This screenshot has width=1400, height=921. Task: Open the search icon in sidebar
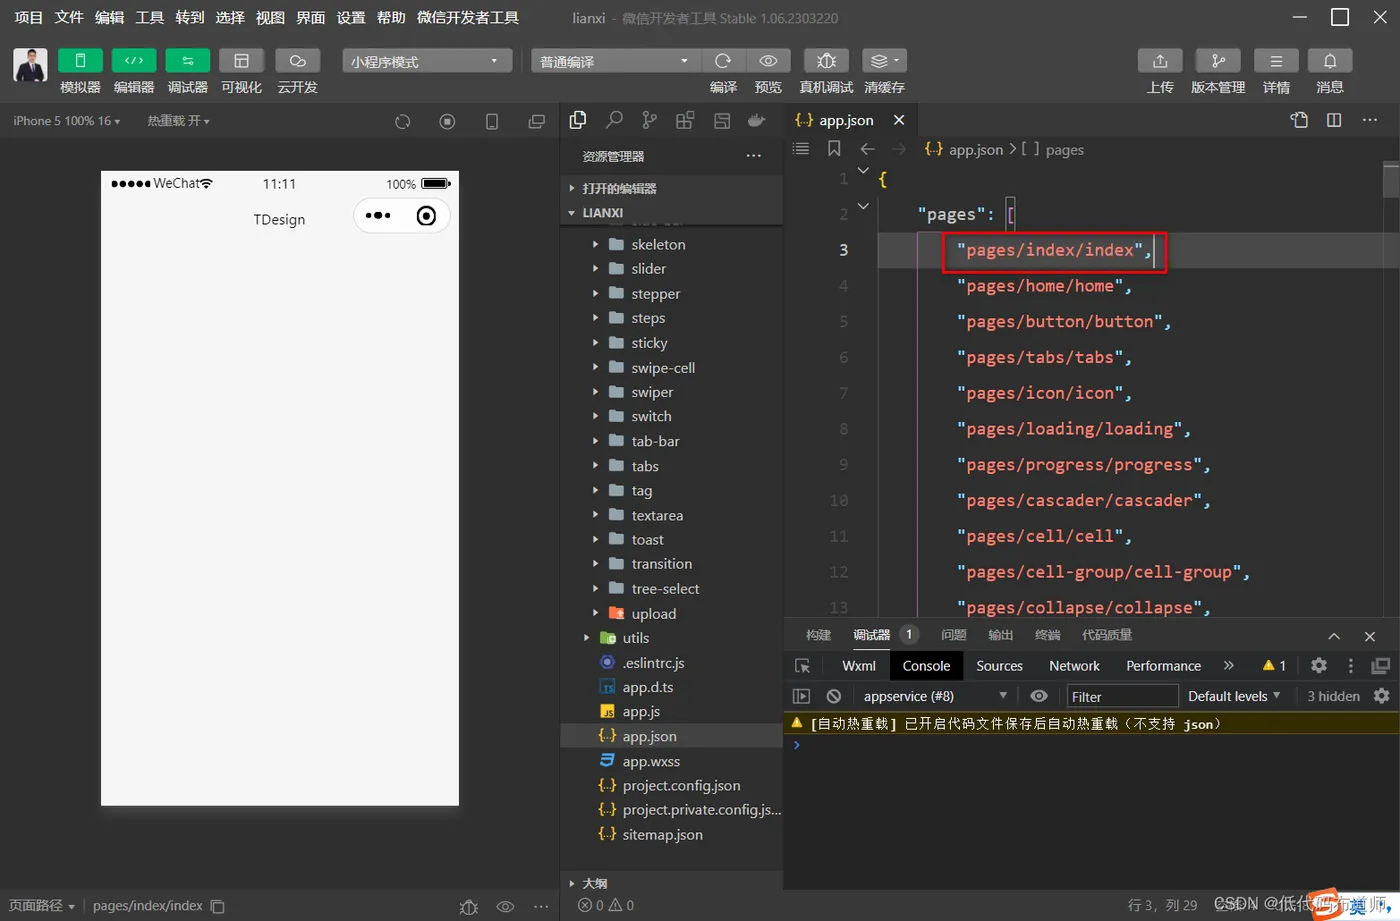tap(614, 120)
